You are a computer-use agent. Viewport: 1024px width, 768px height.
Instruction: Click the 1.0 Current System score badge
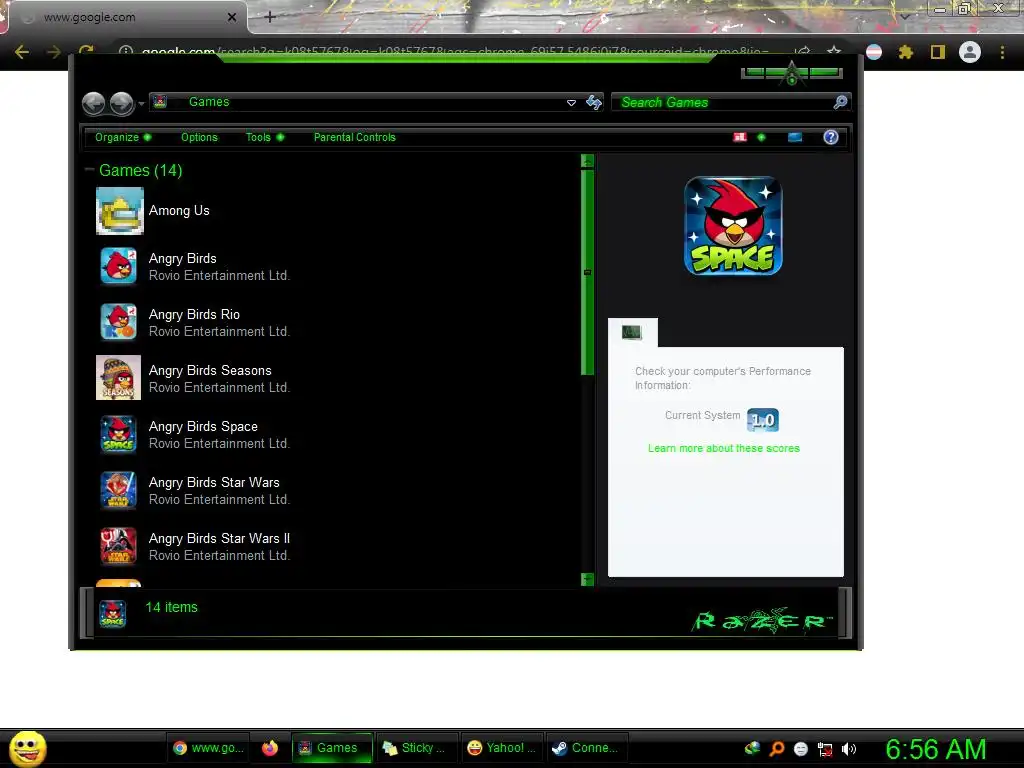pyautogui.click(x=763, y=420)
